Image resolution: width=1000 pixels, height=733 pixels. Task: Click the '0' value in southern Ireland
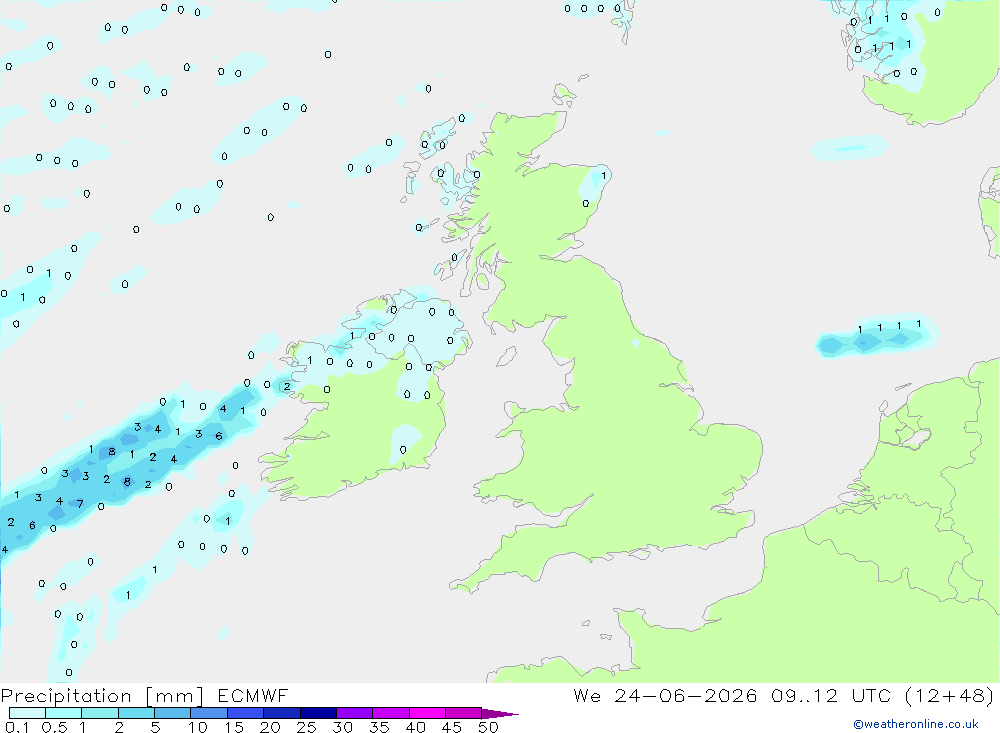(x=402, y=450)
